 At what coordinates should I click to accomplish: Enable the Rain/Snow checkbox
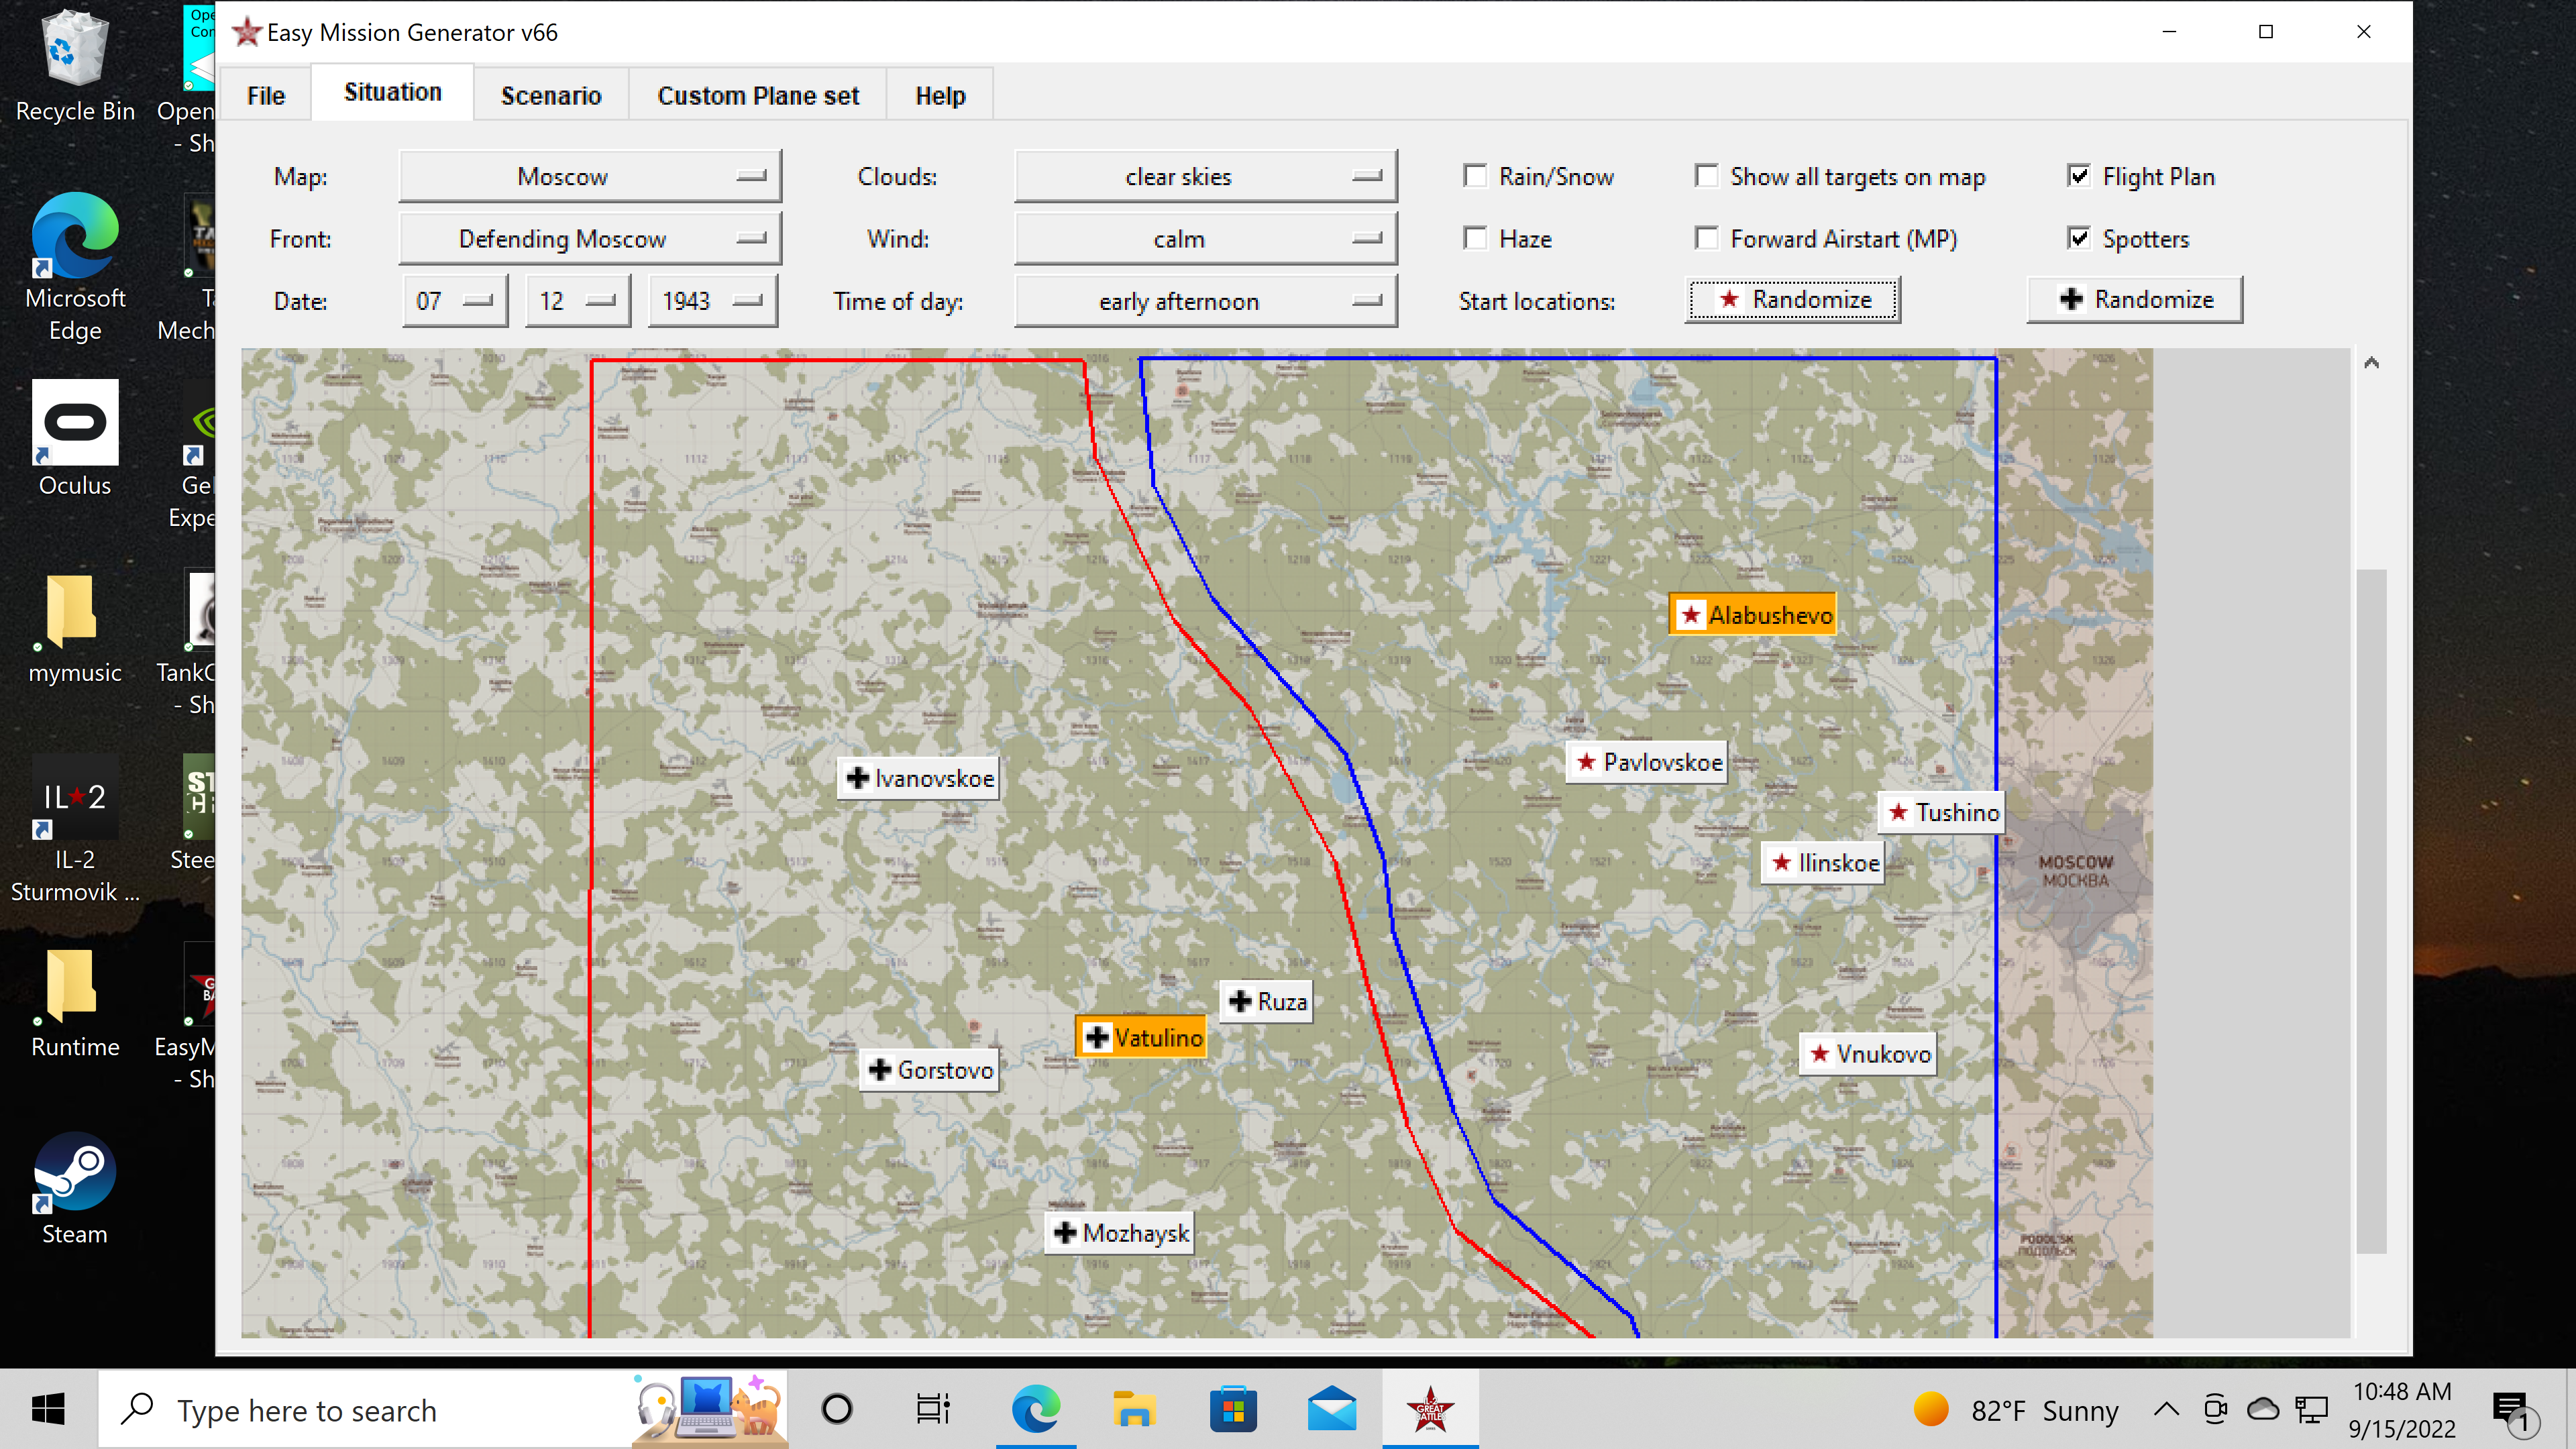1475,176
